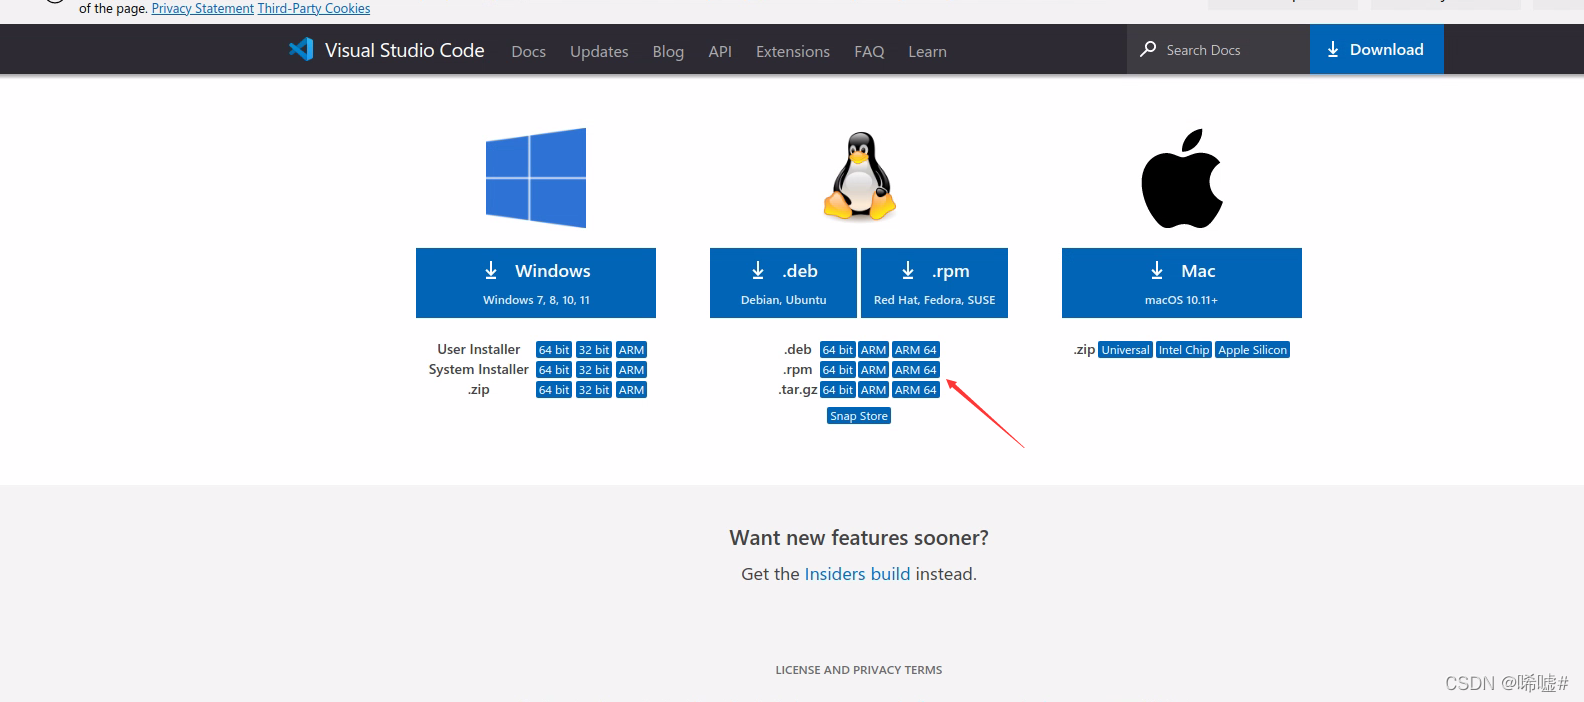Screen dimensions: 1584x702
Task: Select Windows .zip 64 bit
Action: pyautogui.click(x=554, y=390)
